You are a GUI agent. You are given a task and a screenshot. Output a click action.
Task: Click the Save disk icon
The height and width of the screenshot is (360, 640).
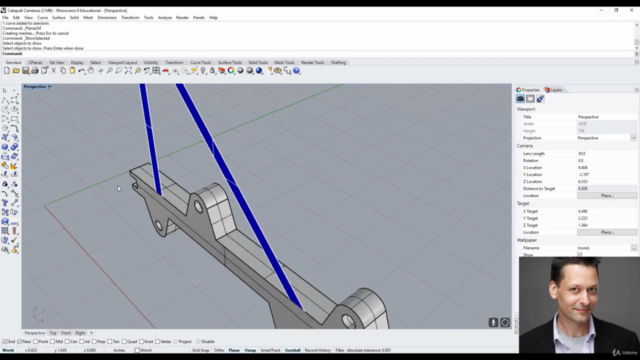point(25,71)
